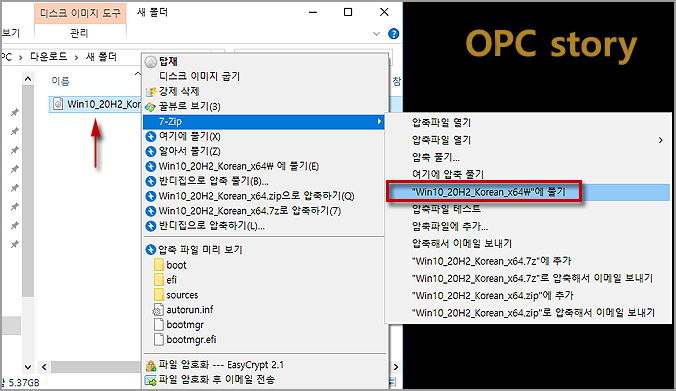Image resolution: width=676 pixels, height=391 pixels.
Task: Click the sources folder name
Action: pyautogui.click(x=182, y=295)
